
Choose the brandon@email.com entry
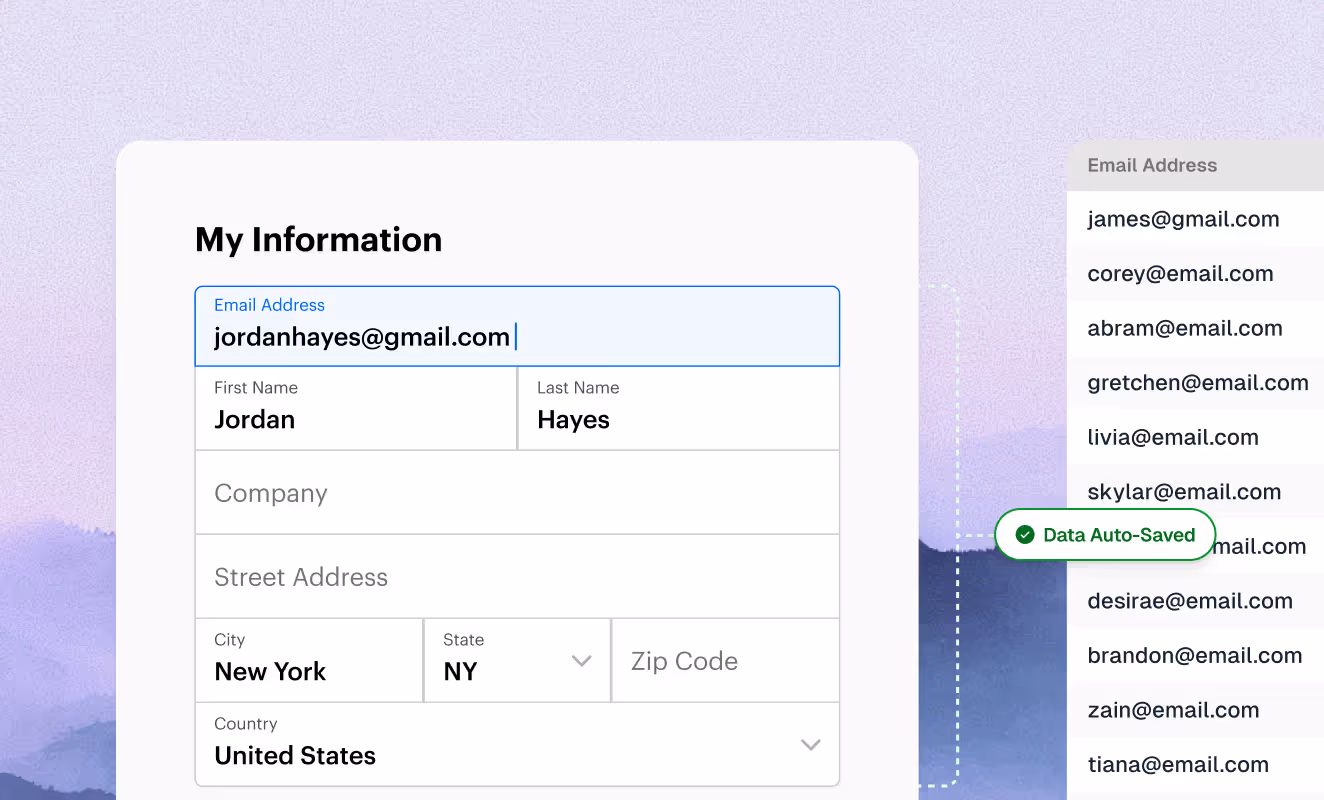pos(1195,656)
